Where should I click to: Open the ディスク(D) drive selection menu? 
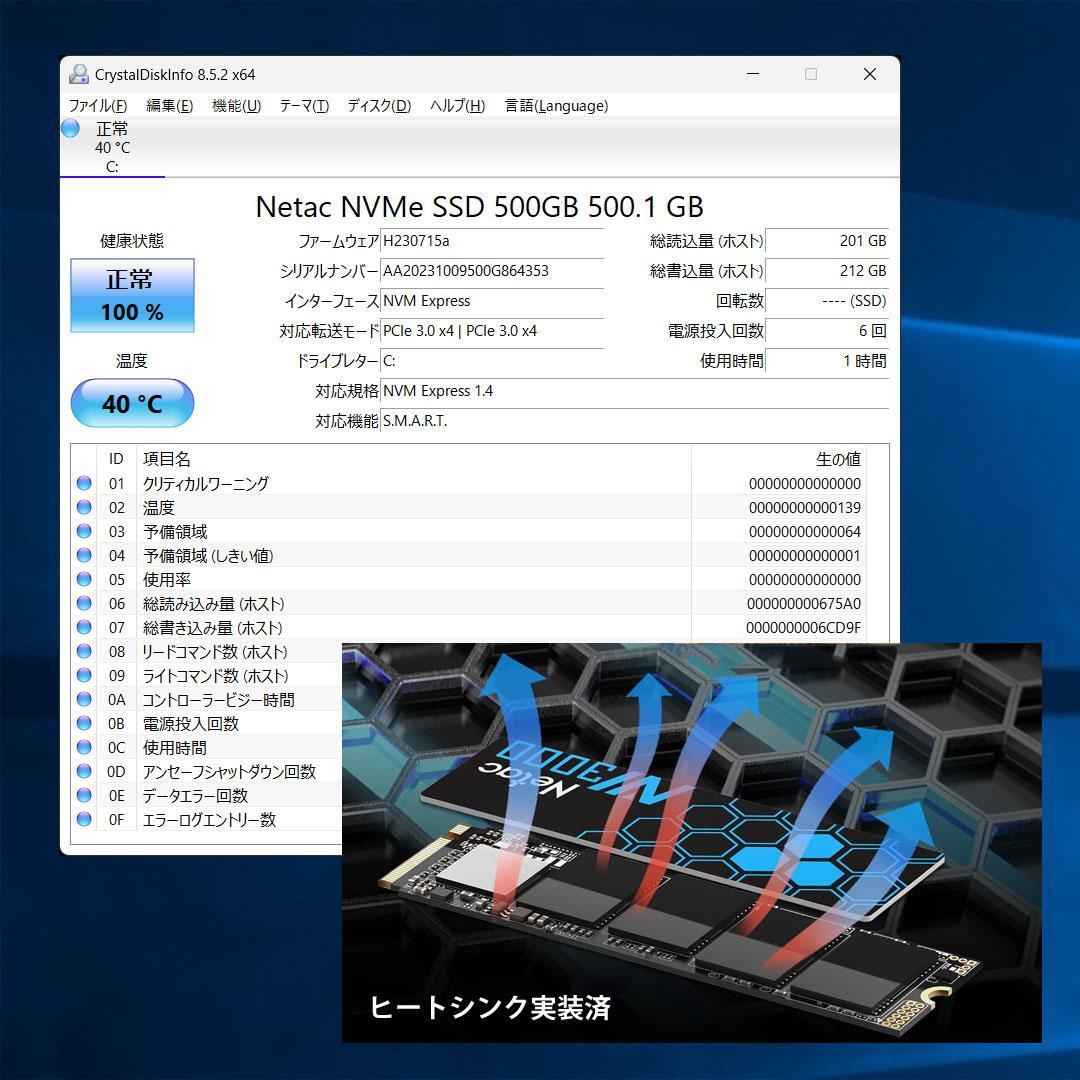[x=377, y=105]
